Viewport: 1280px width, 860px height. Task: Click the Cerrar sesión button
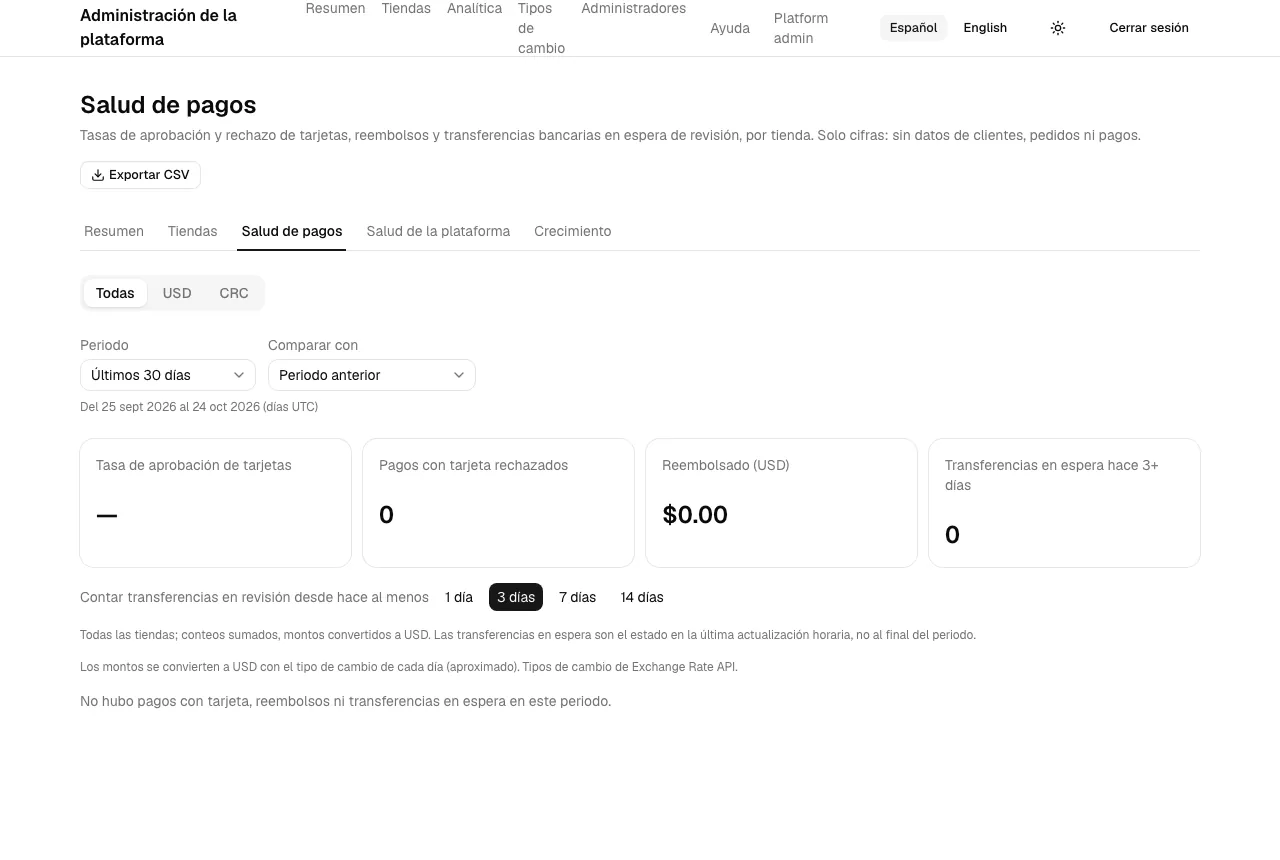coord(1149,28)
